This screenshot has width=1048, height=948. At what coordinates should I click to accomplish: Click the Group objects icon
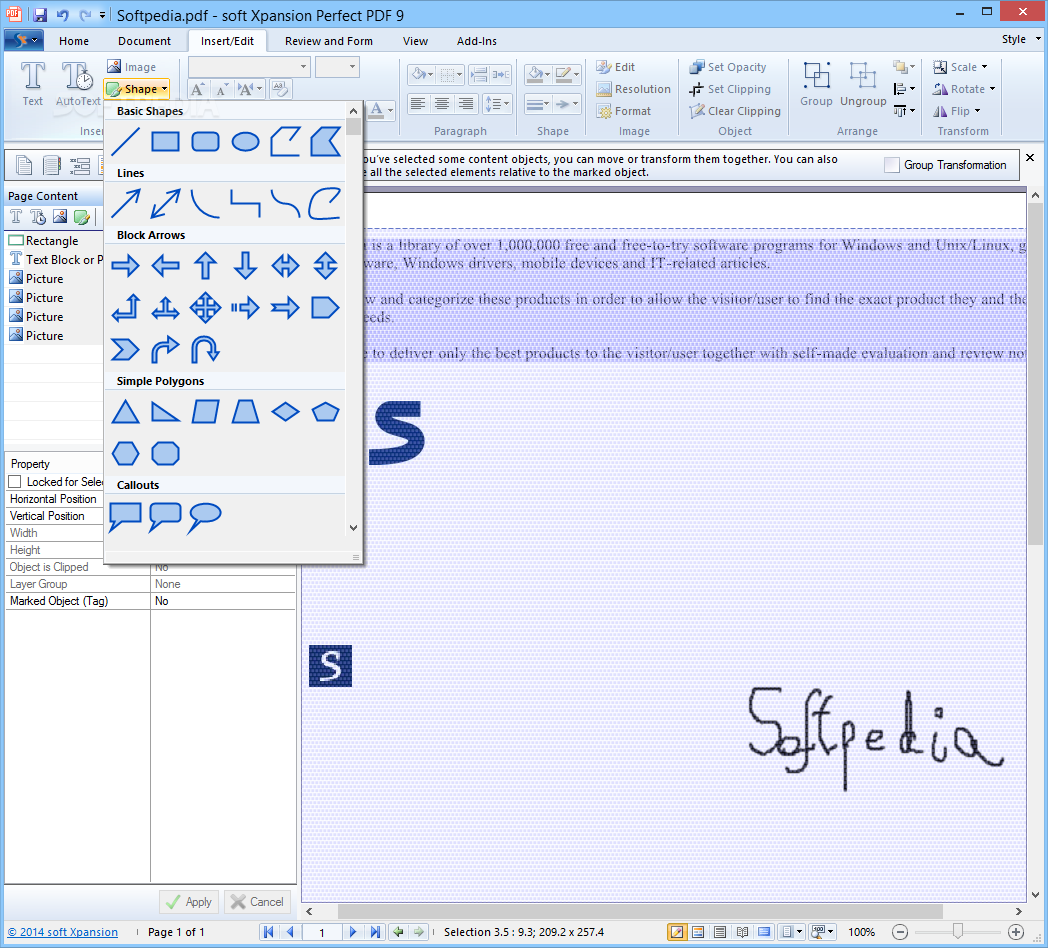(816, 83)
